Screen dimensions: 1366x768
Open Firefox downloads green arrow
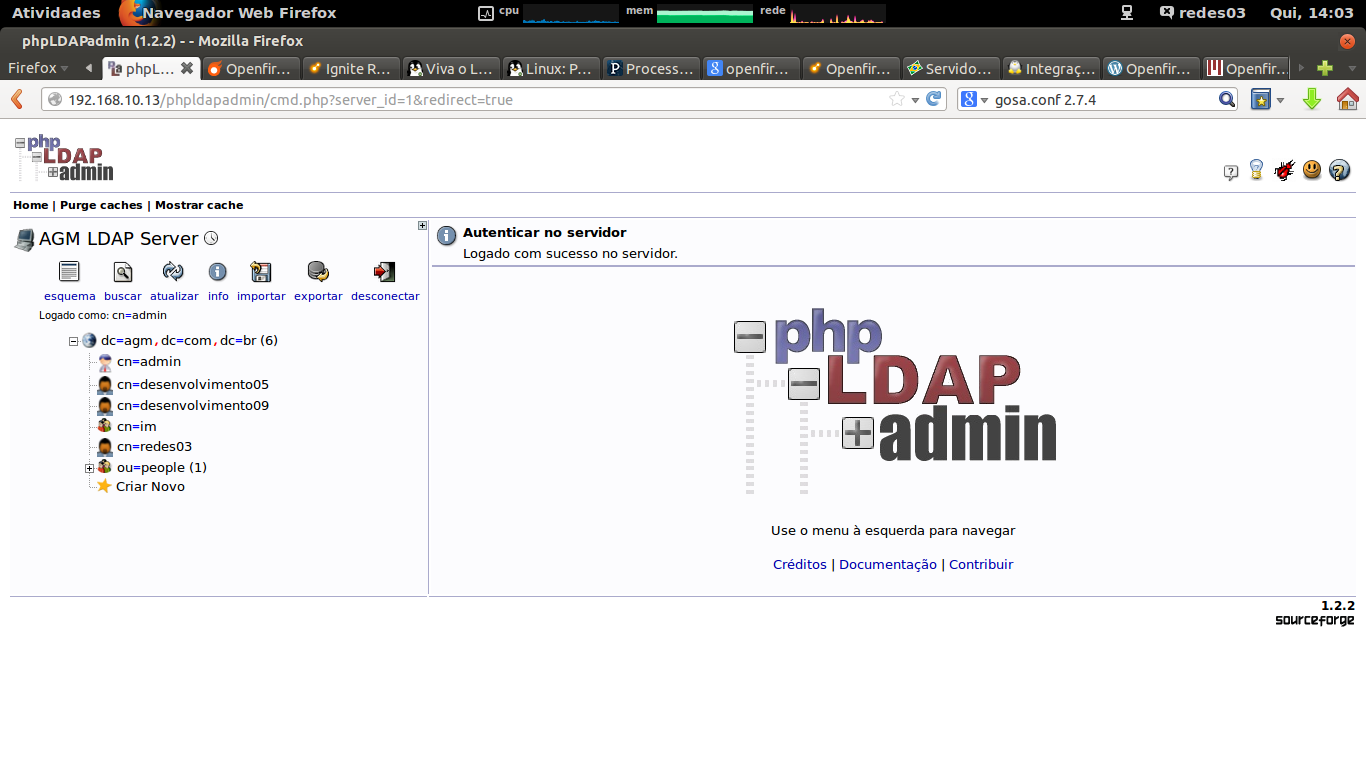tap(1312, 99)
